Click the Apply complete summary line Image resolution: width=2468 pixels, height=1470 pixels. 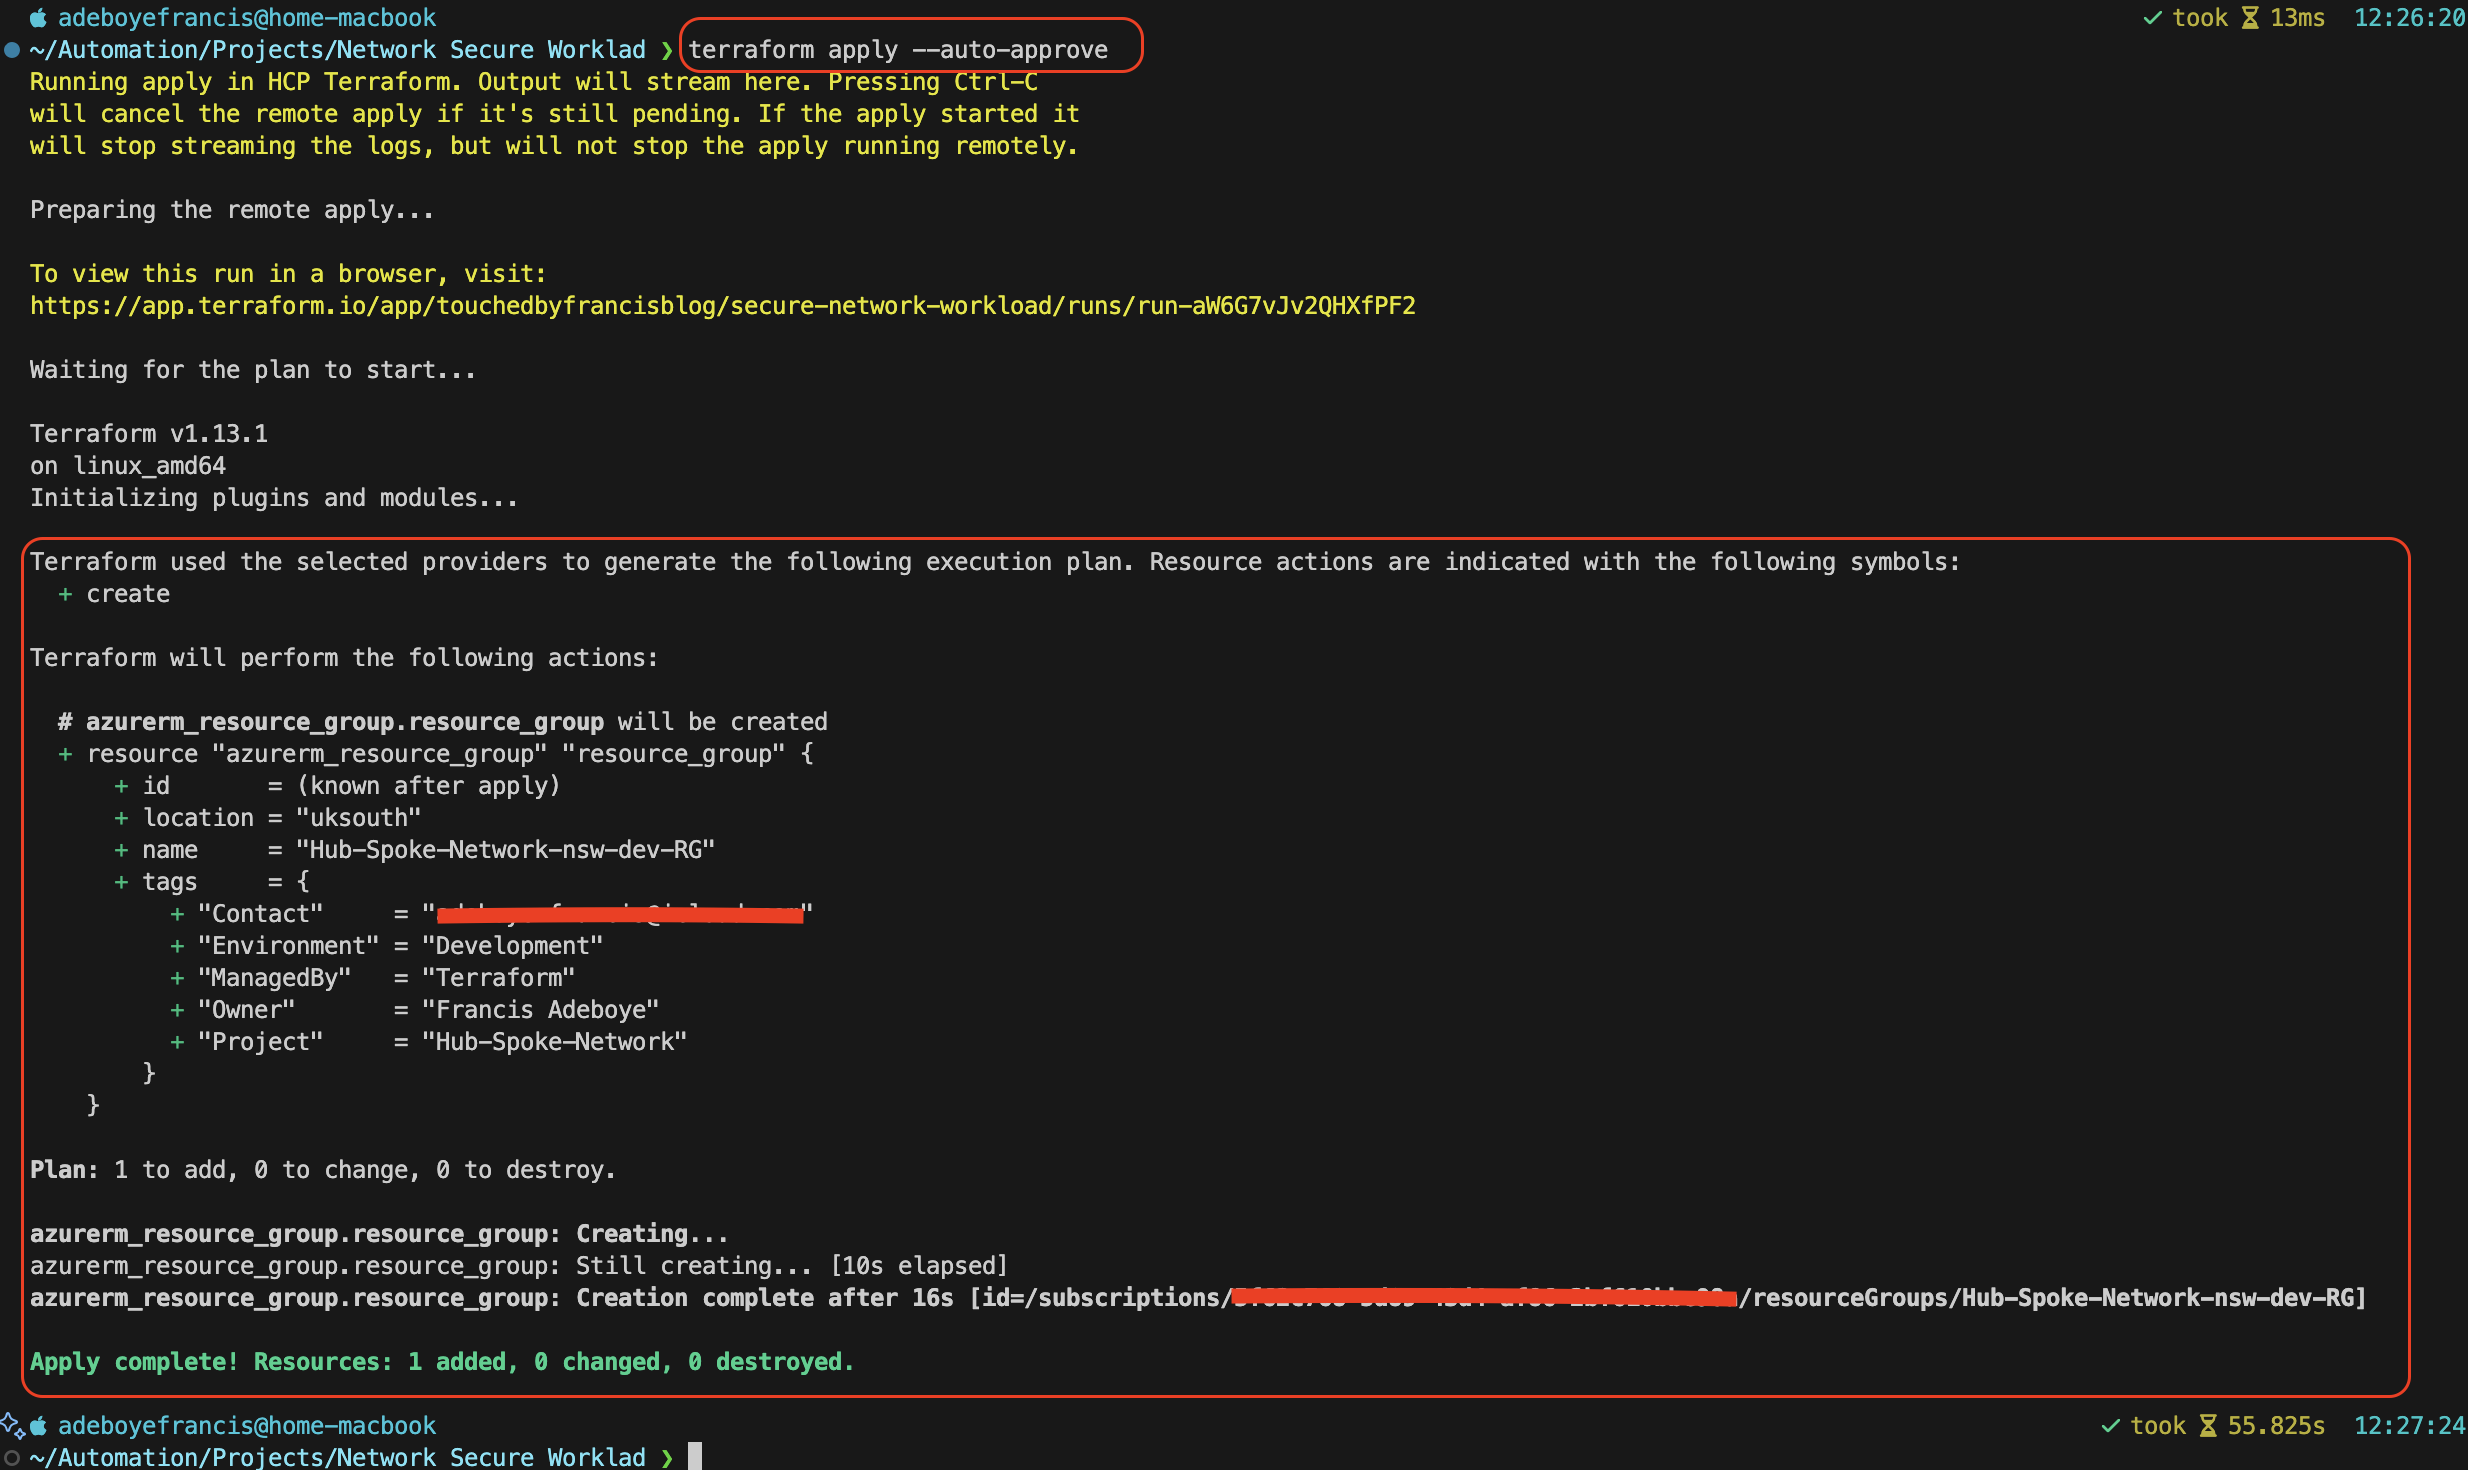click(x=440, y=1361)
